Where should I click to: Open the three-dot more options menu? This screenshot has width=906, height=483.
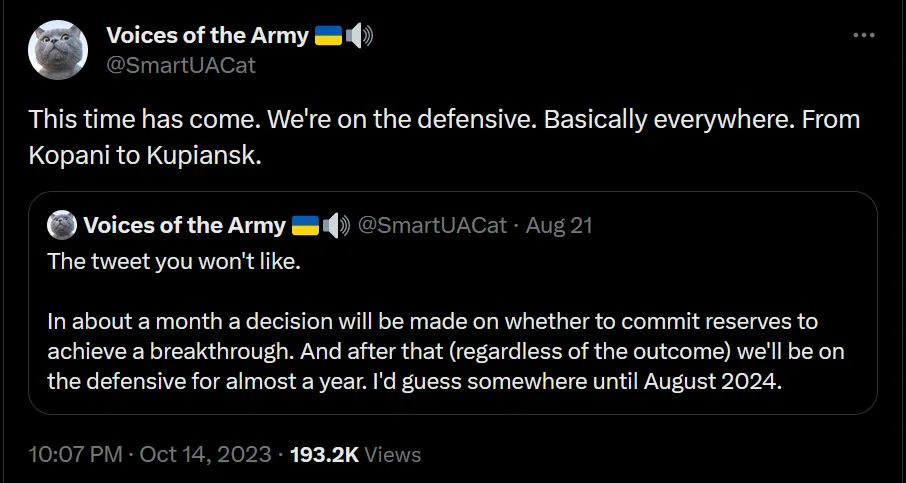click(864, 35)
